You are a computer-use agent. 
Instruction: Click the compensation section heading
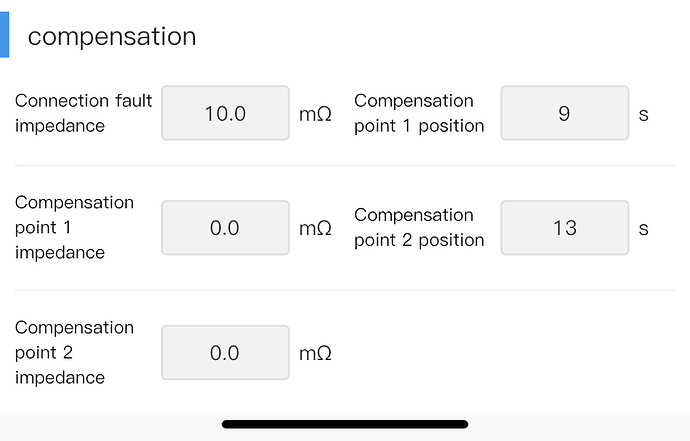tap(112, 36)
